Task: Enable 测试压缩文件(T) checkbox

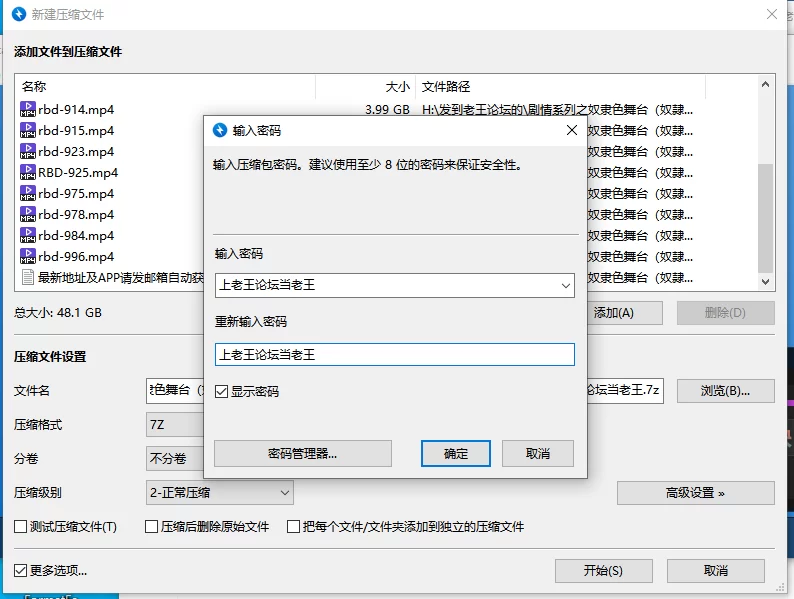Action: point(20,527)
